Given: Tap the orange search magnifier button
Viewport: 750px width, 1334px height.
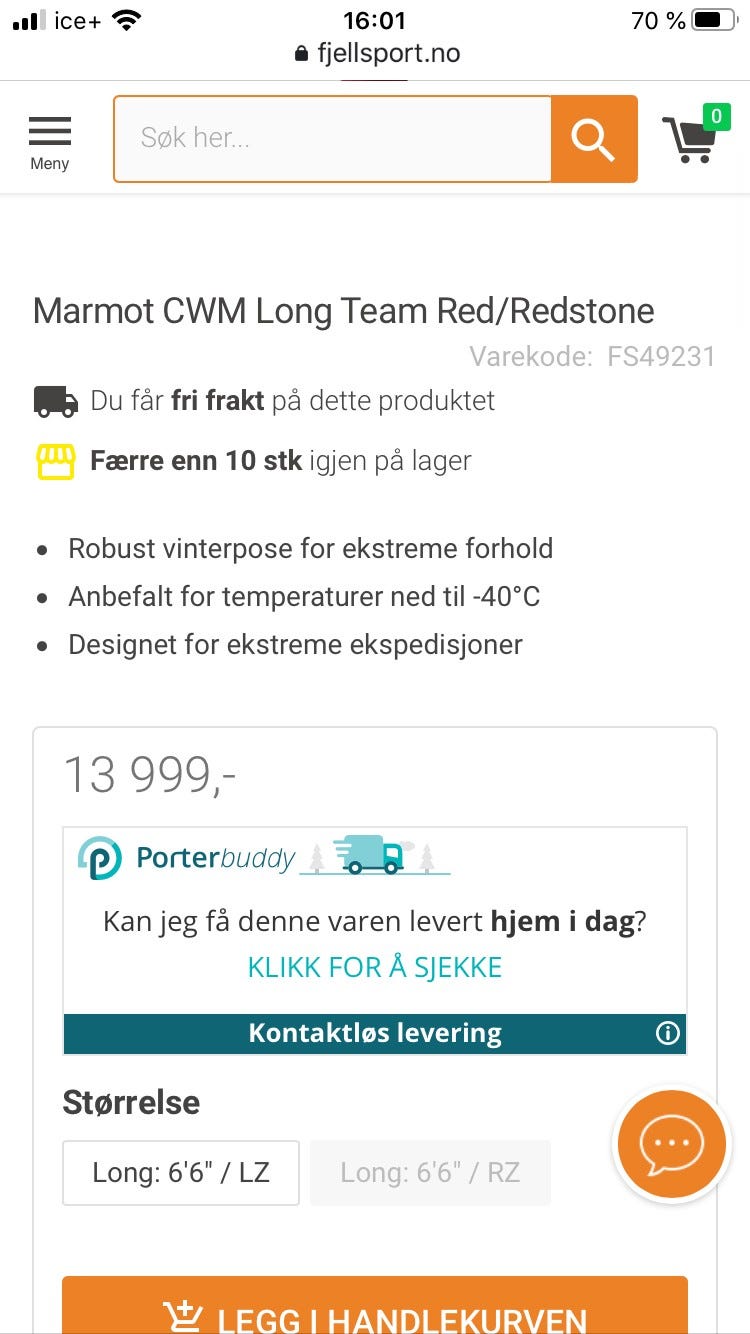Looking at the screenshot, I should pyautogui.click(x=594, y=139).
